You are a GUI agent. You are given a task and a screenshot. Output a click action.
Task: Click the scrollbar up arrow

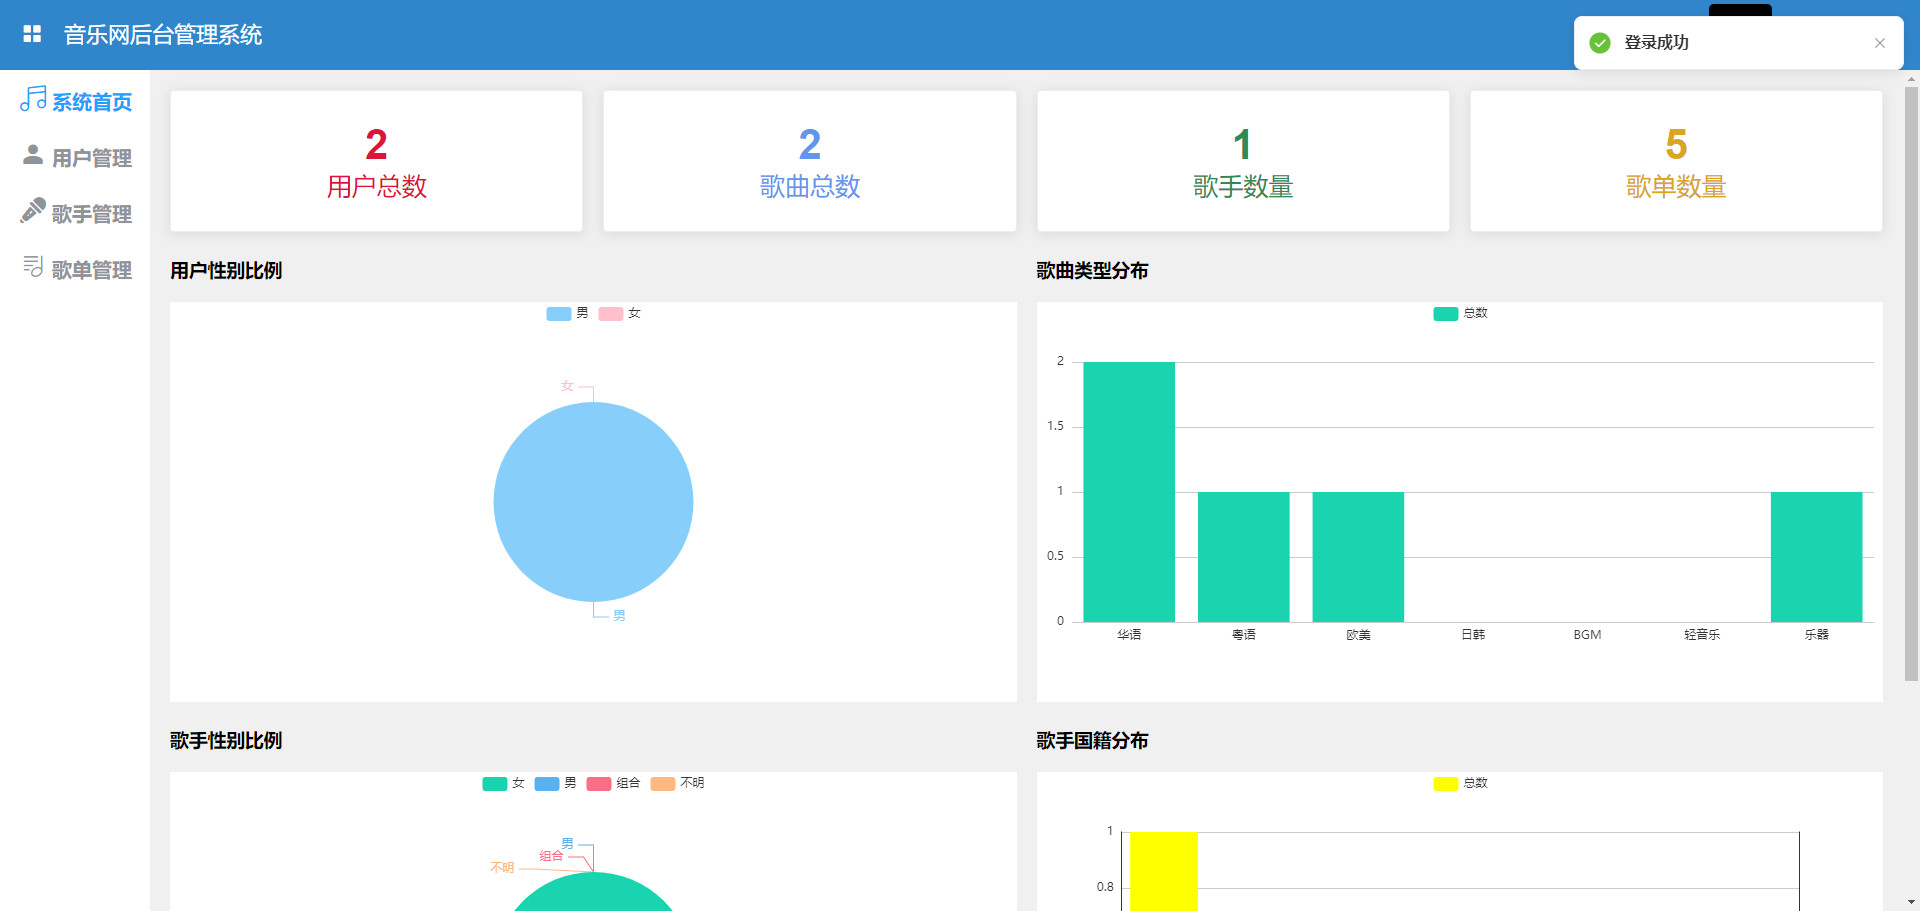1911,78
